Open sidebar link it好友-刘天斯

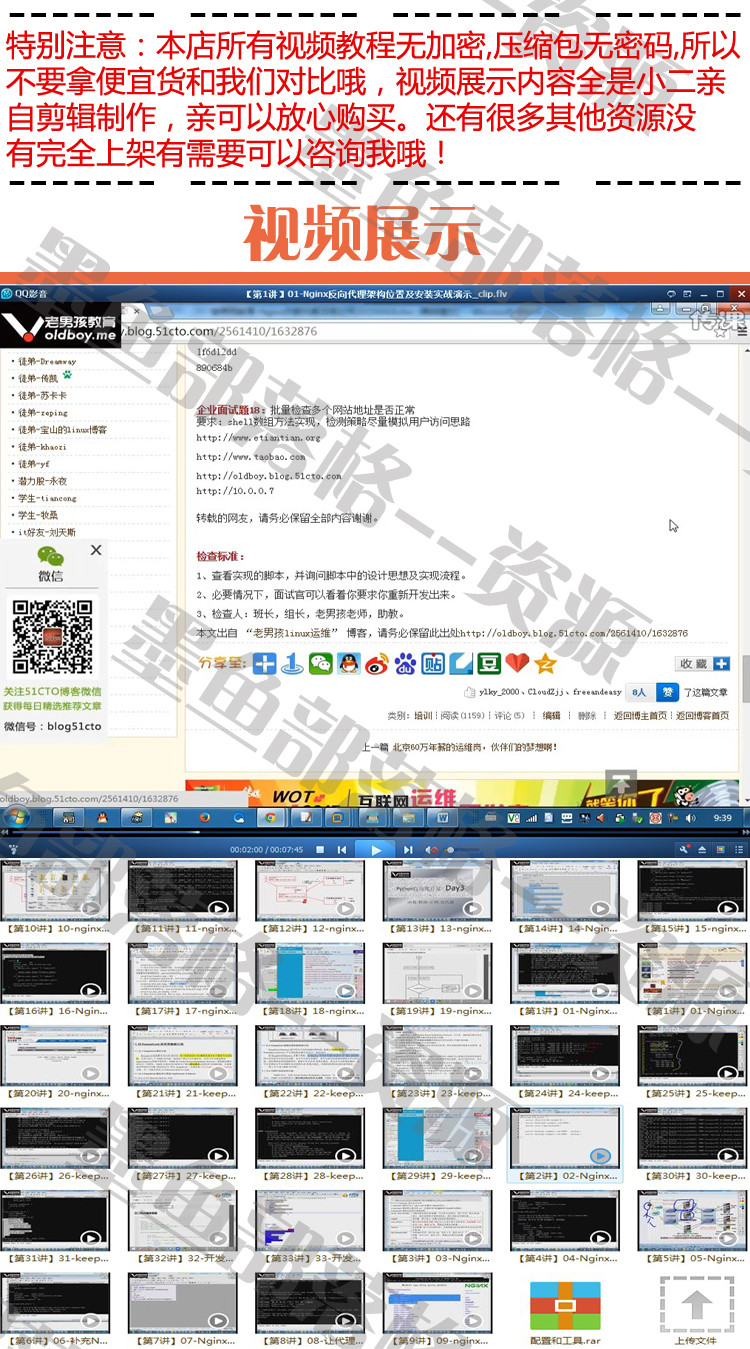(x=46, y=532)
